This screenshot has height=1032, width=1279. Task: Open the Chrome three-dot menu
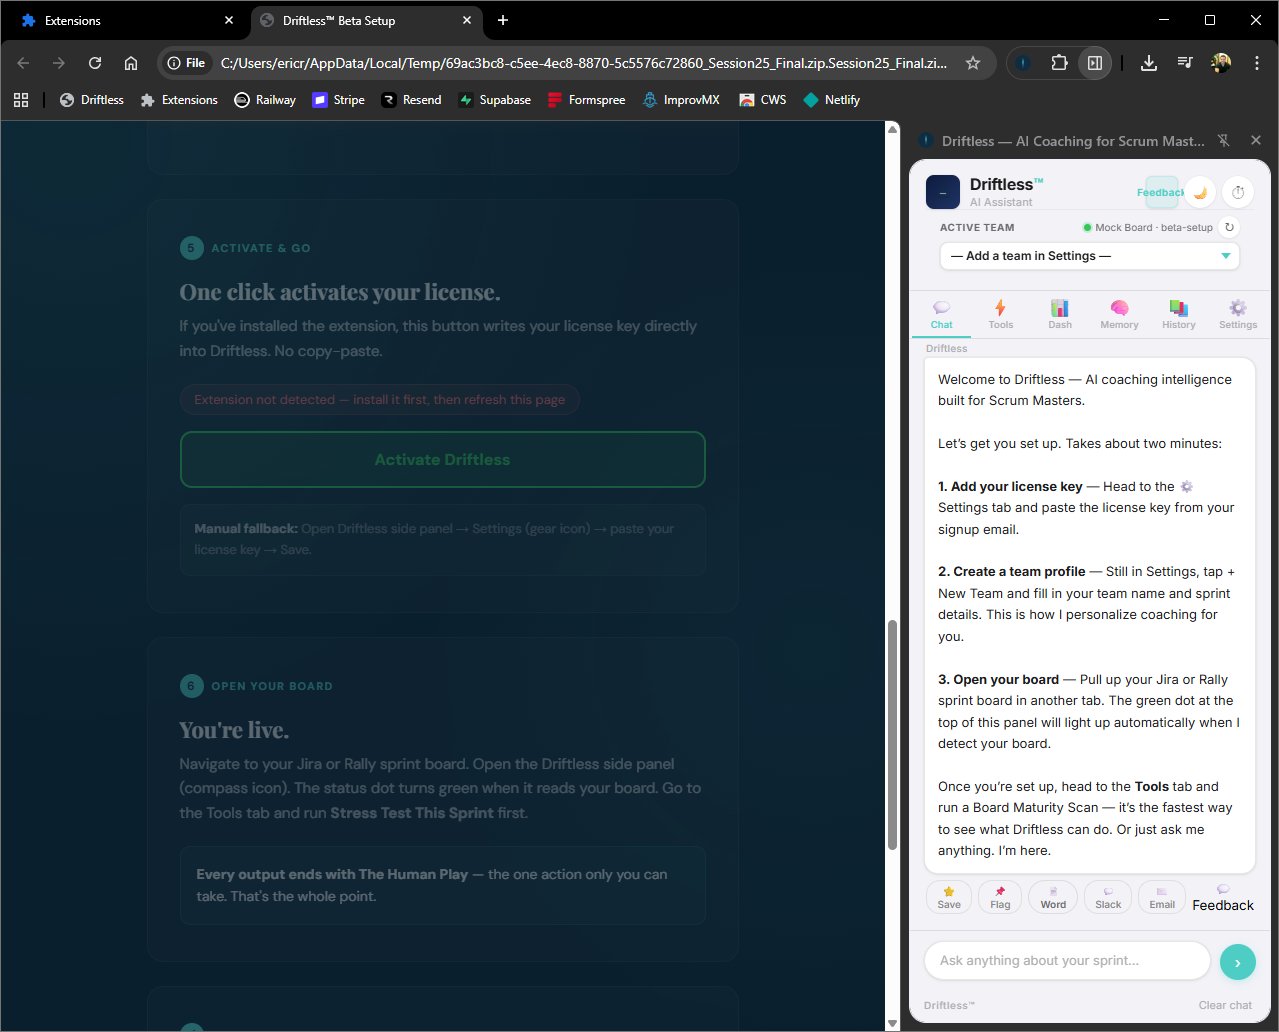[1256, 63]
